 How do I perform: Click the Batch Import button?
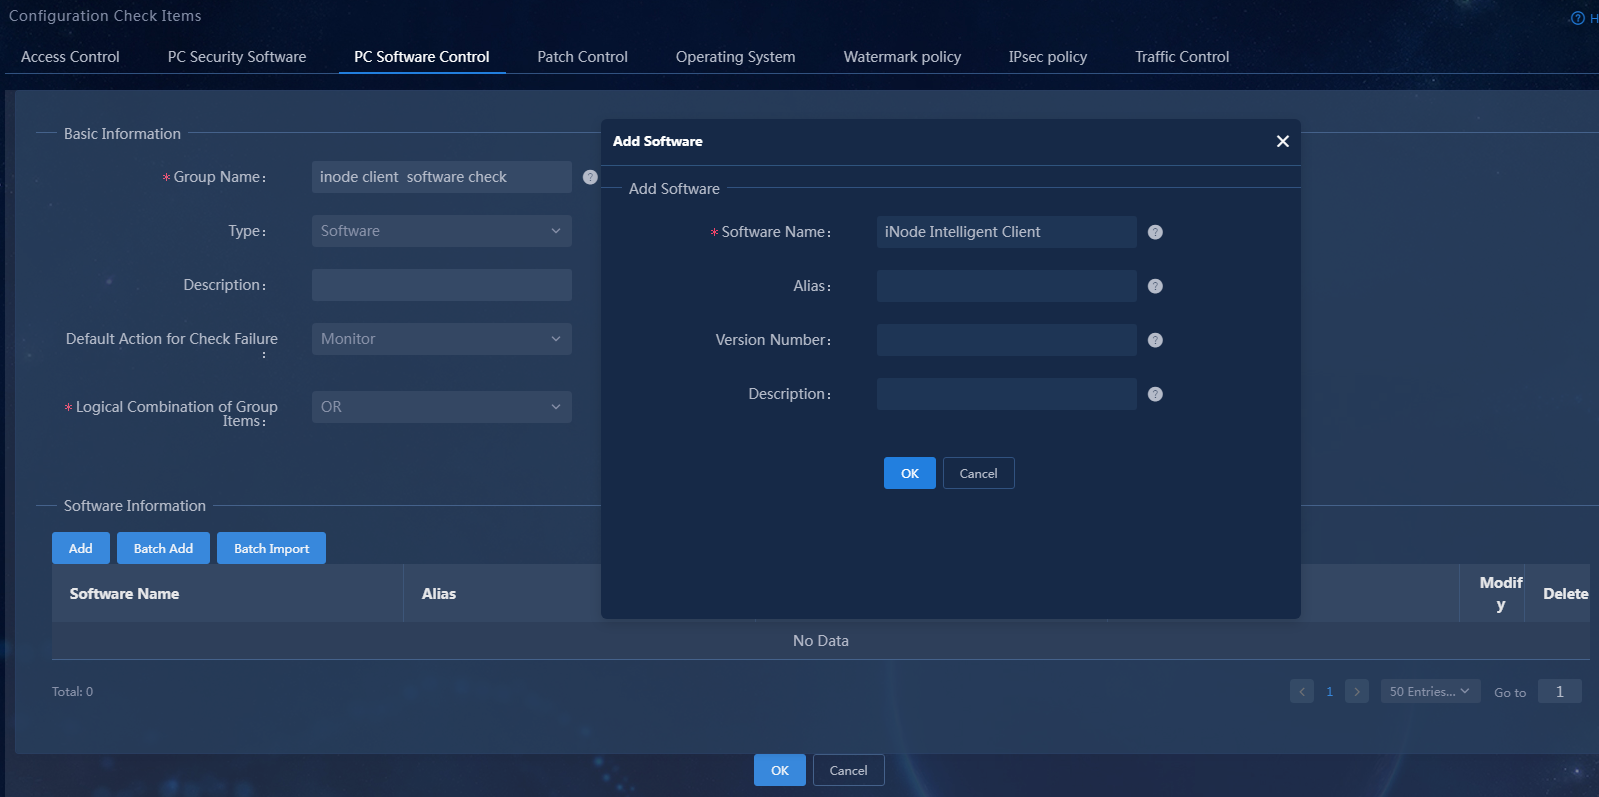(x=272, y=548)
